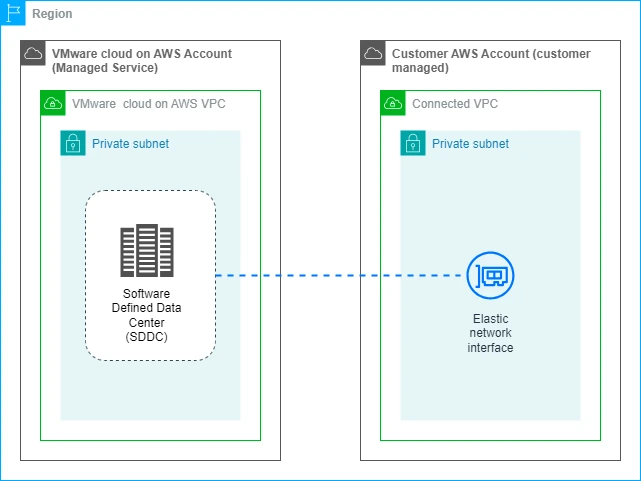Viewport: 641px width, 481px height.
Task: Click the green VMware cloud on AWS VPC icon
Action: point(53,103)
